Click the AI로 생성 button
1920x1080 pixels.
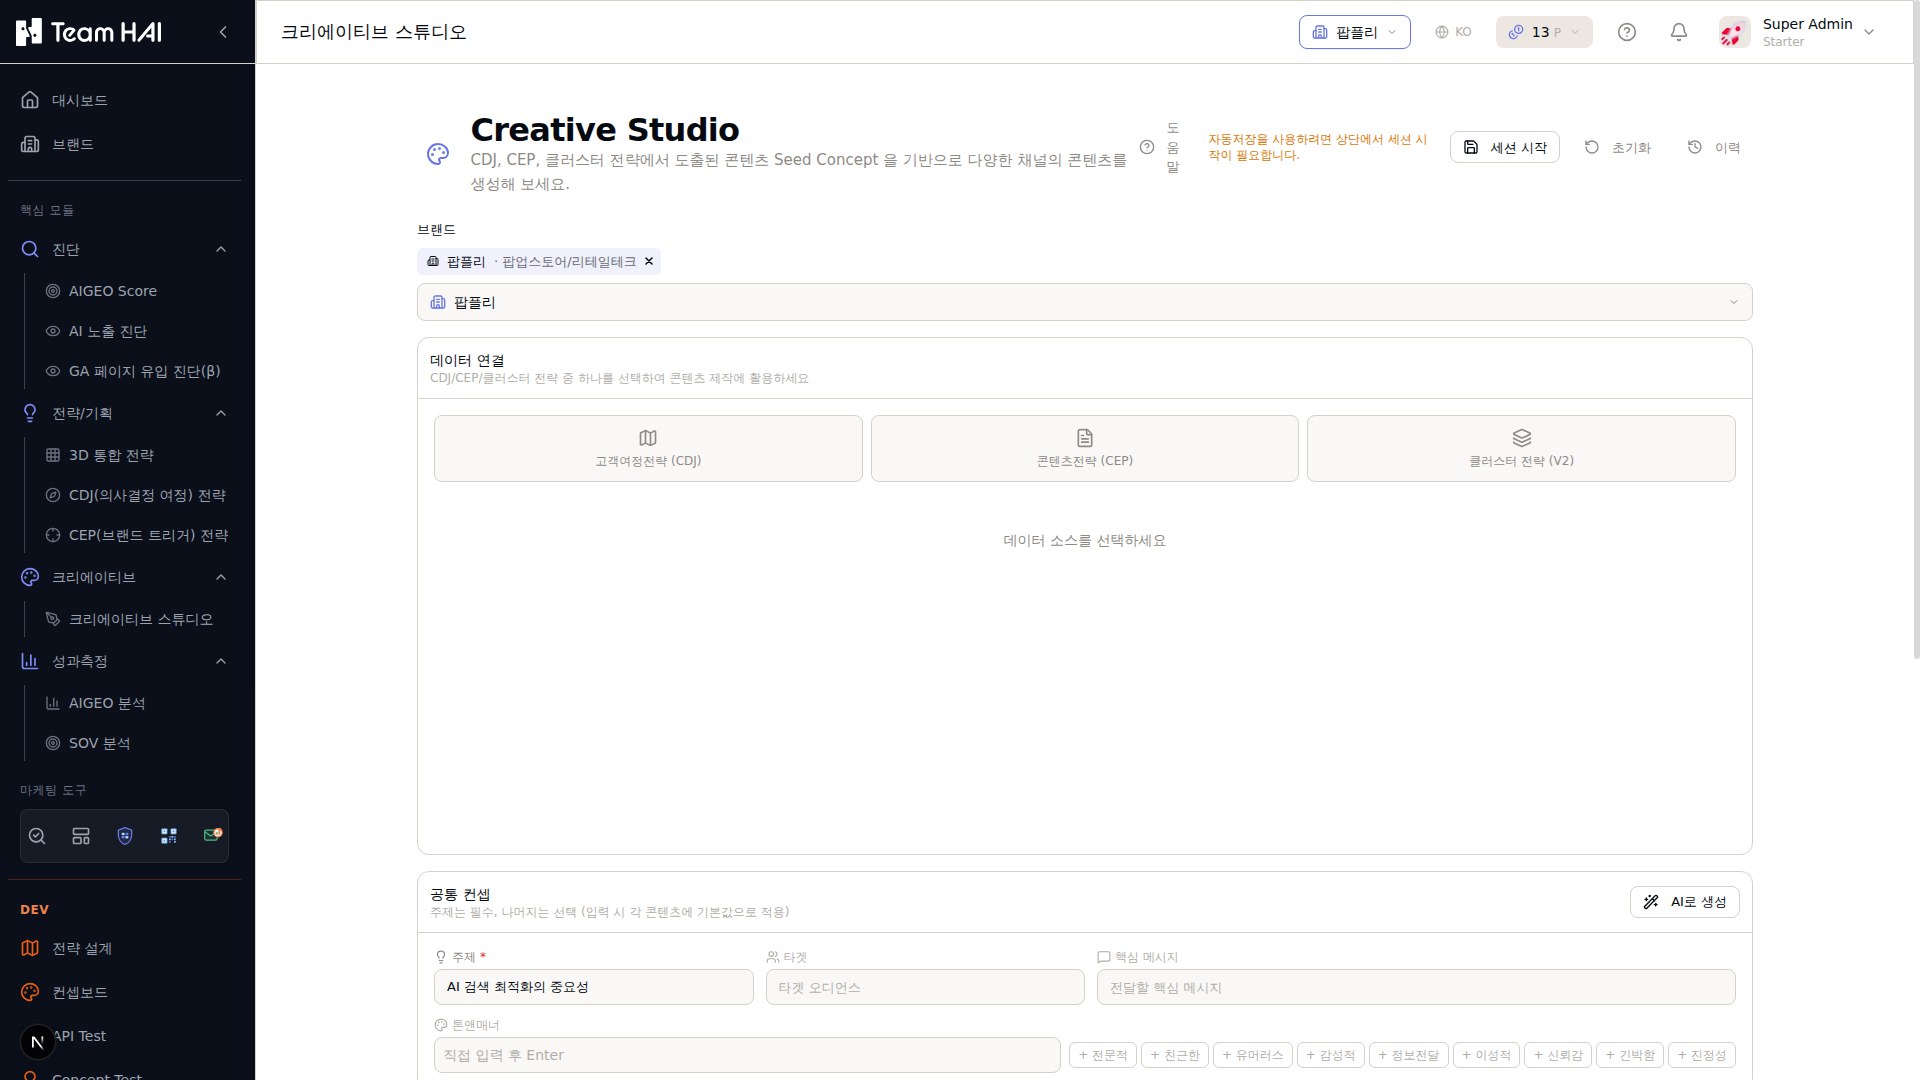click(1684, 902)
